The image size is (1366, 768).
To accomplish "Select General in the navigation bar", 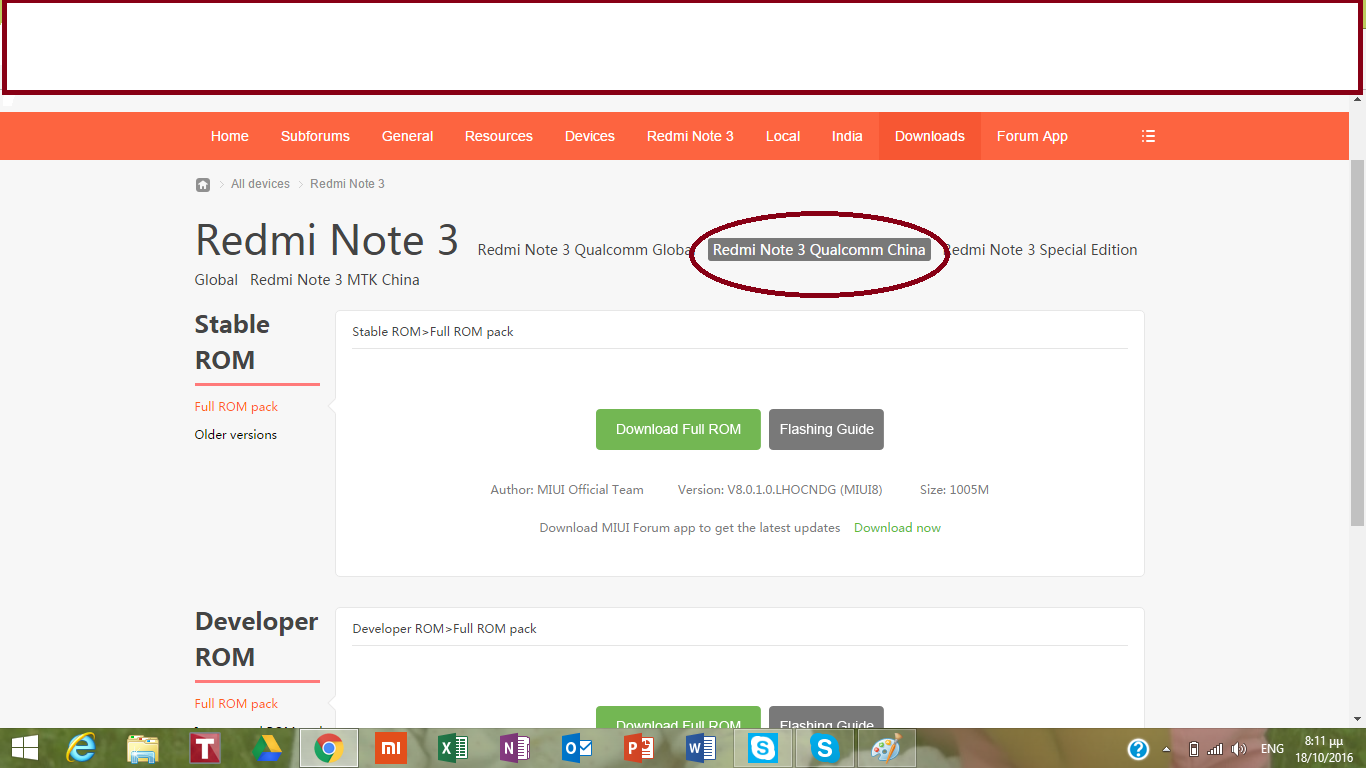I will [407, 136].
